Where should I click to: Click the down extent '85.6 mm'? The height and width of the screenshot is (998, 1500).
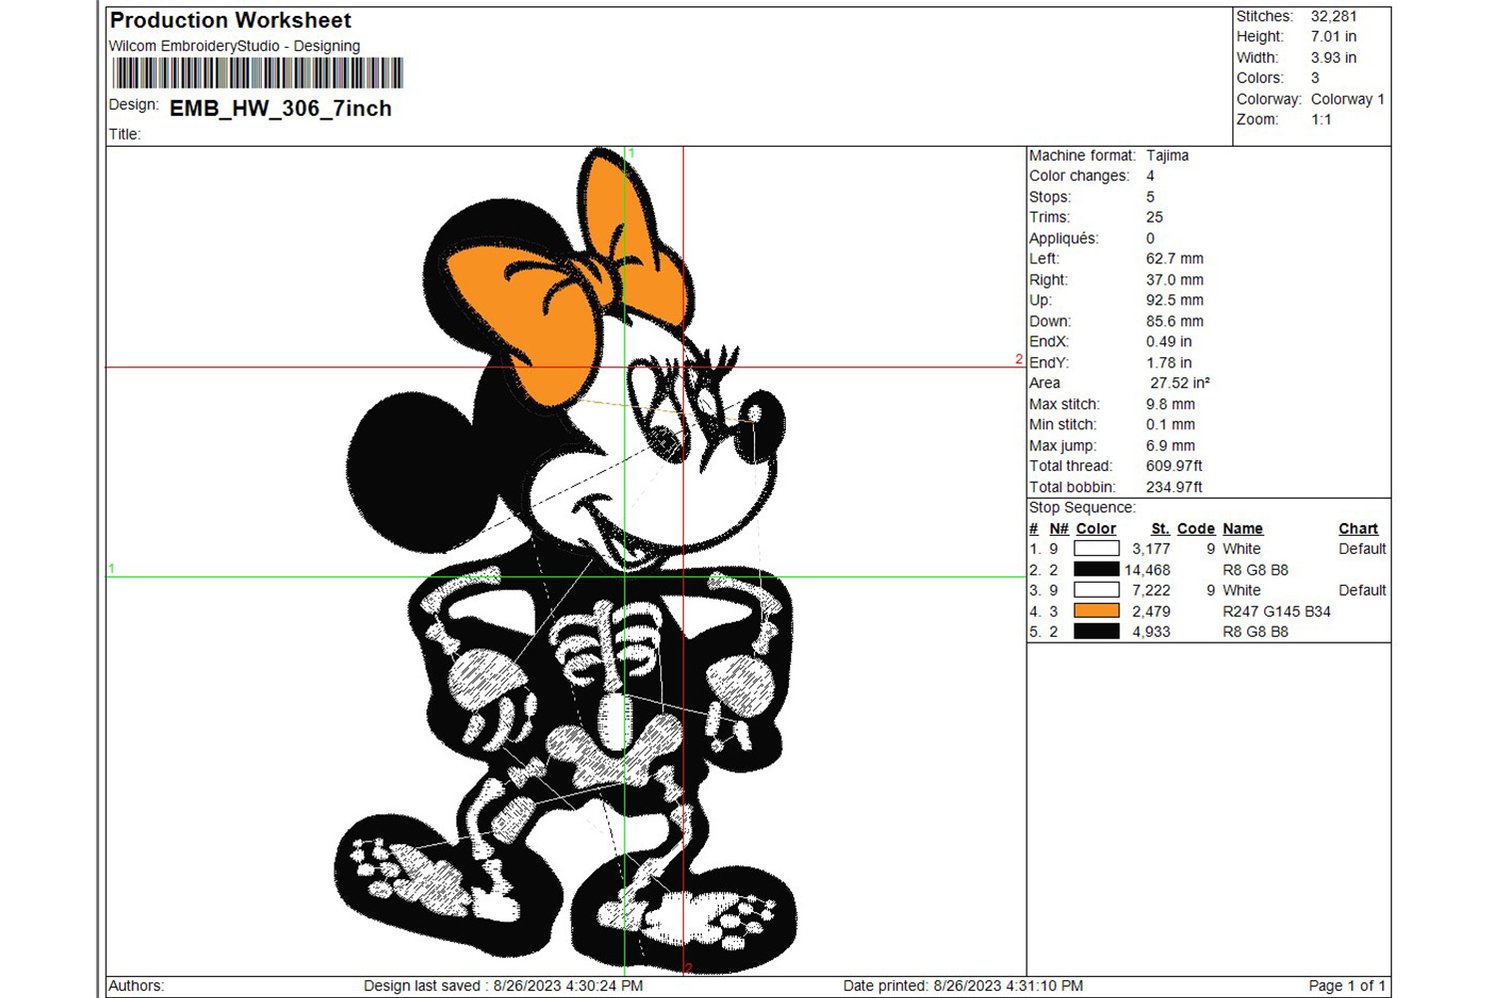click(1175, 321)
